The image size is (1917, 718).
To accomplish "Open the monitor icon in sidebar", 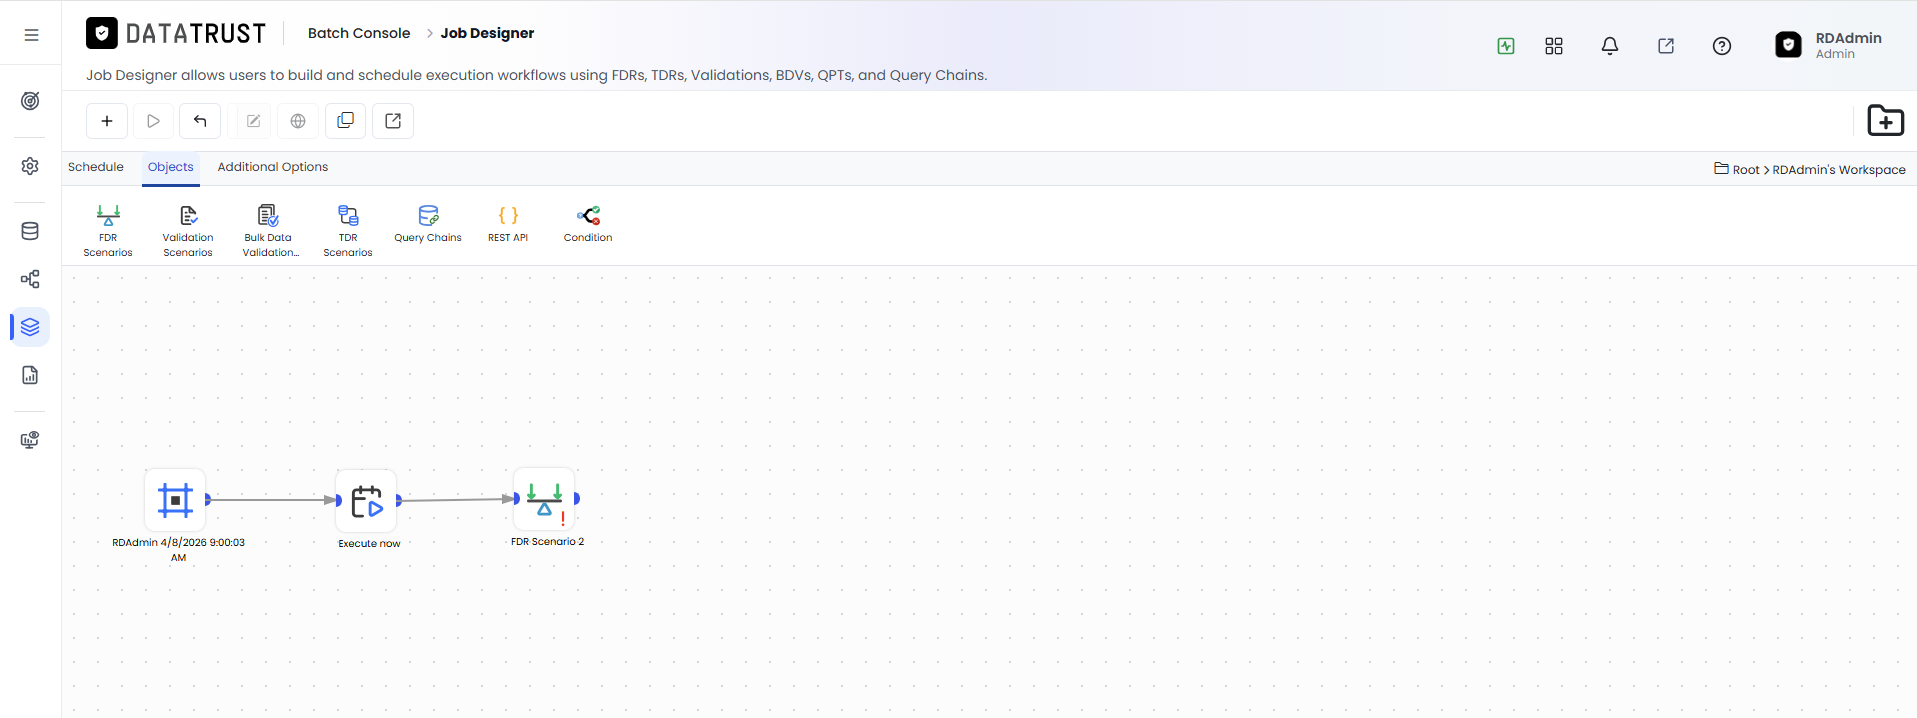I will tap(30, 440).
